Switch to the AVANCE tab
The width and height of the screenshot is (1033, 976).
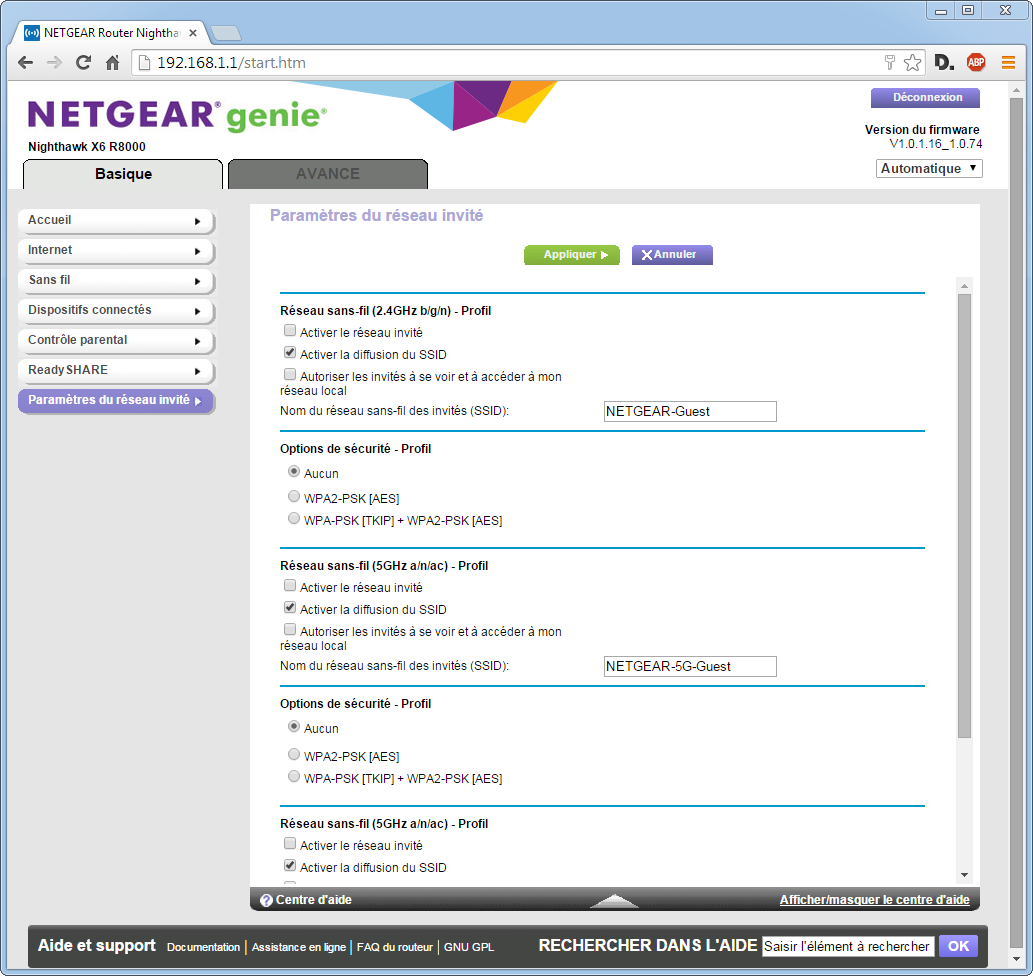[328, 174]
